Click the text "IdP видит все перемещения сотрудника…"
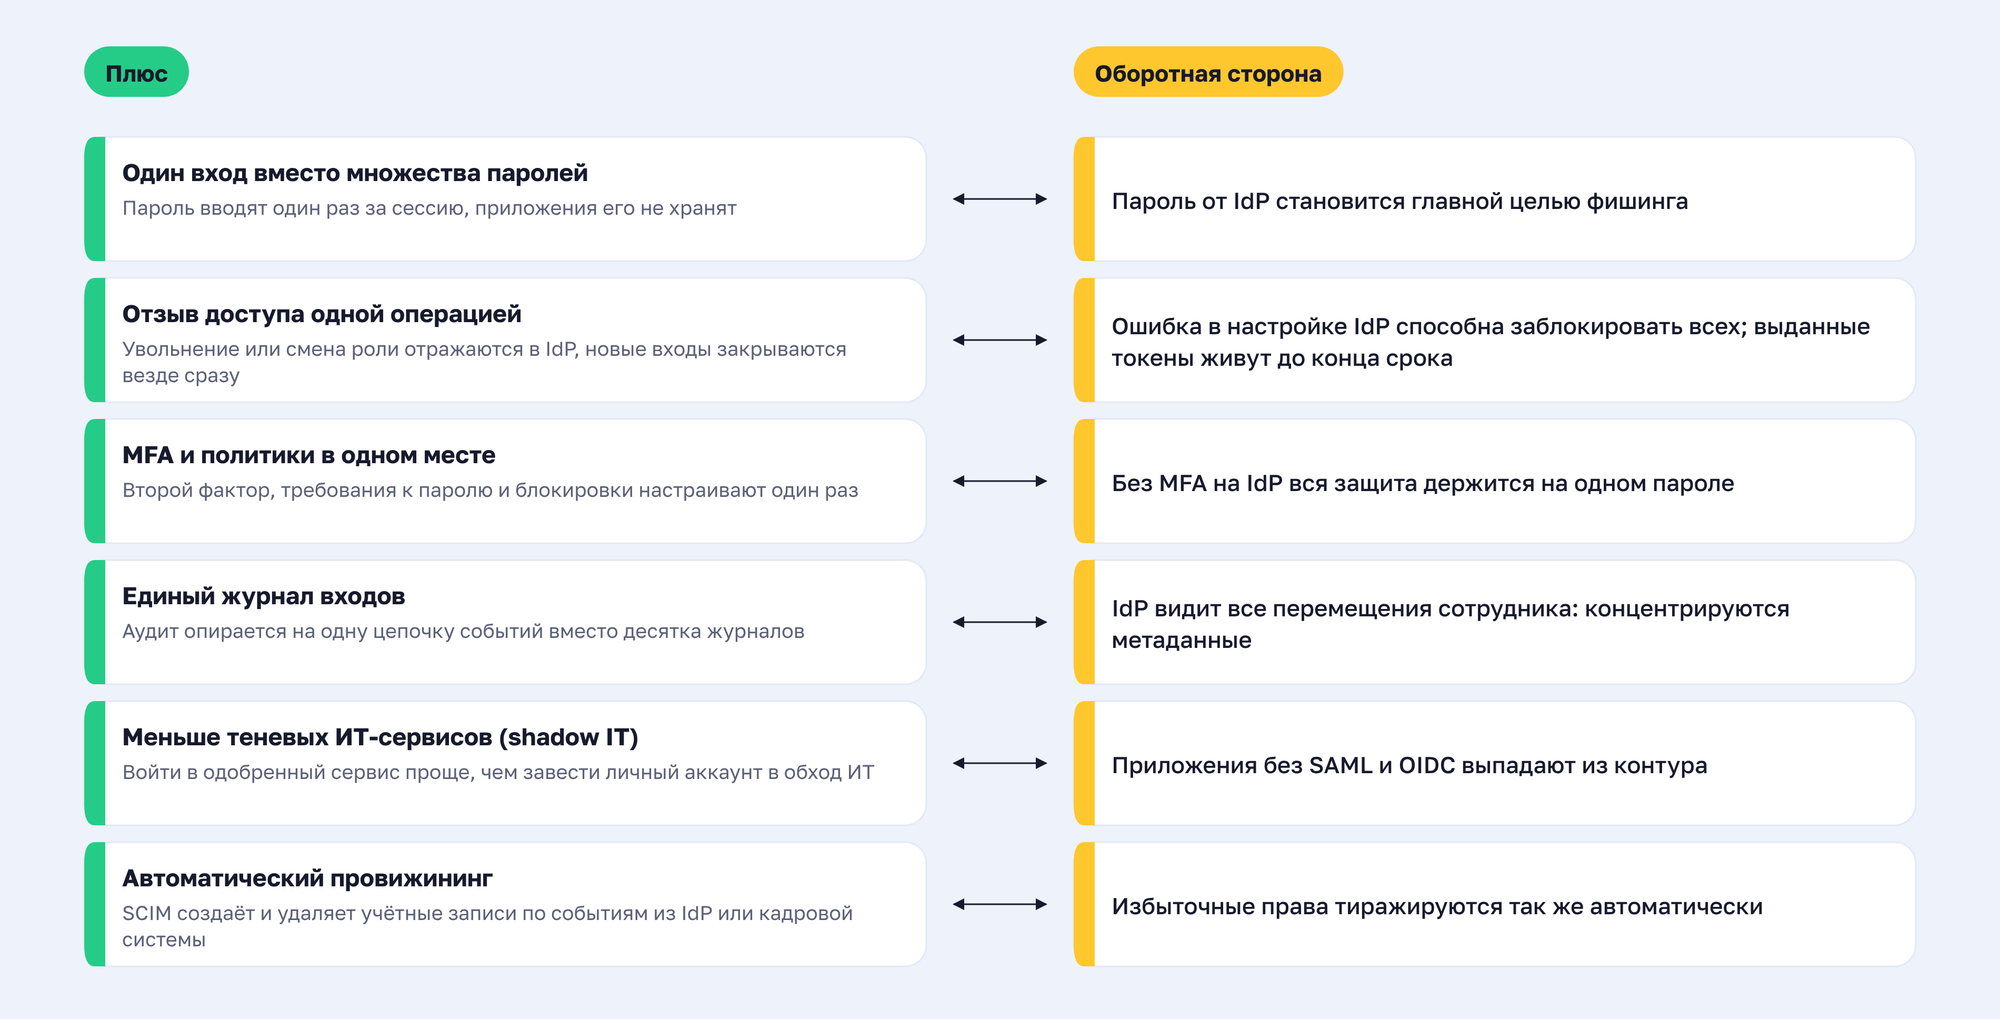This screenshot has height=1019, width=2000. [x=1451, y=624]
